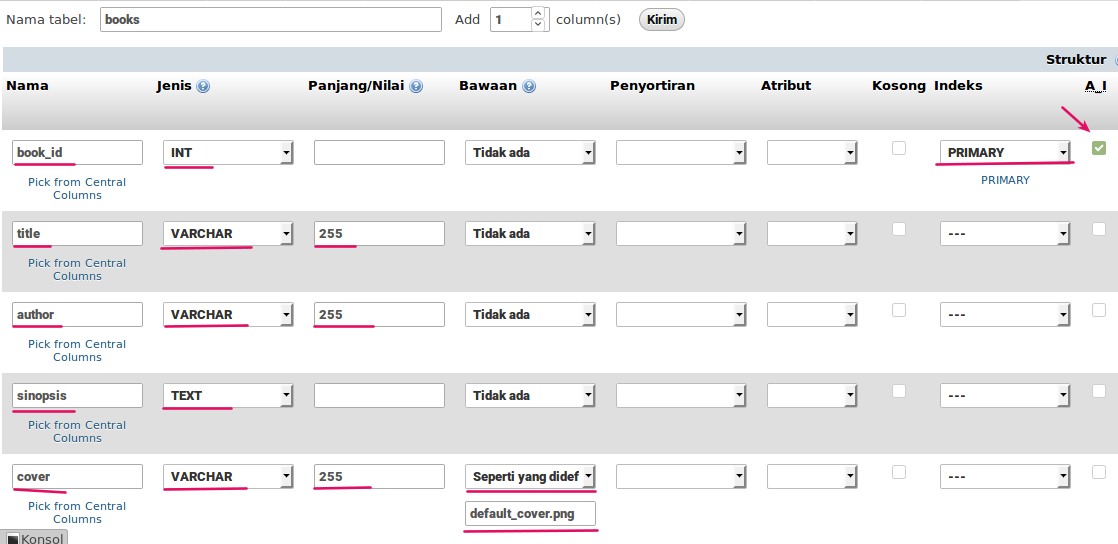Click Pick from Central Columns under cover

point(77,513)
